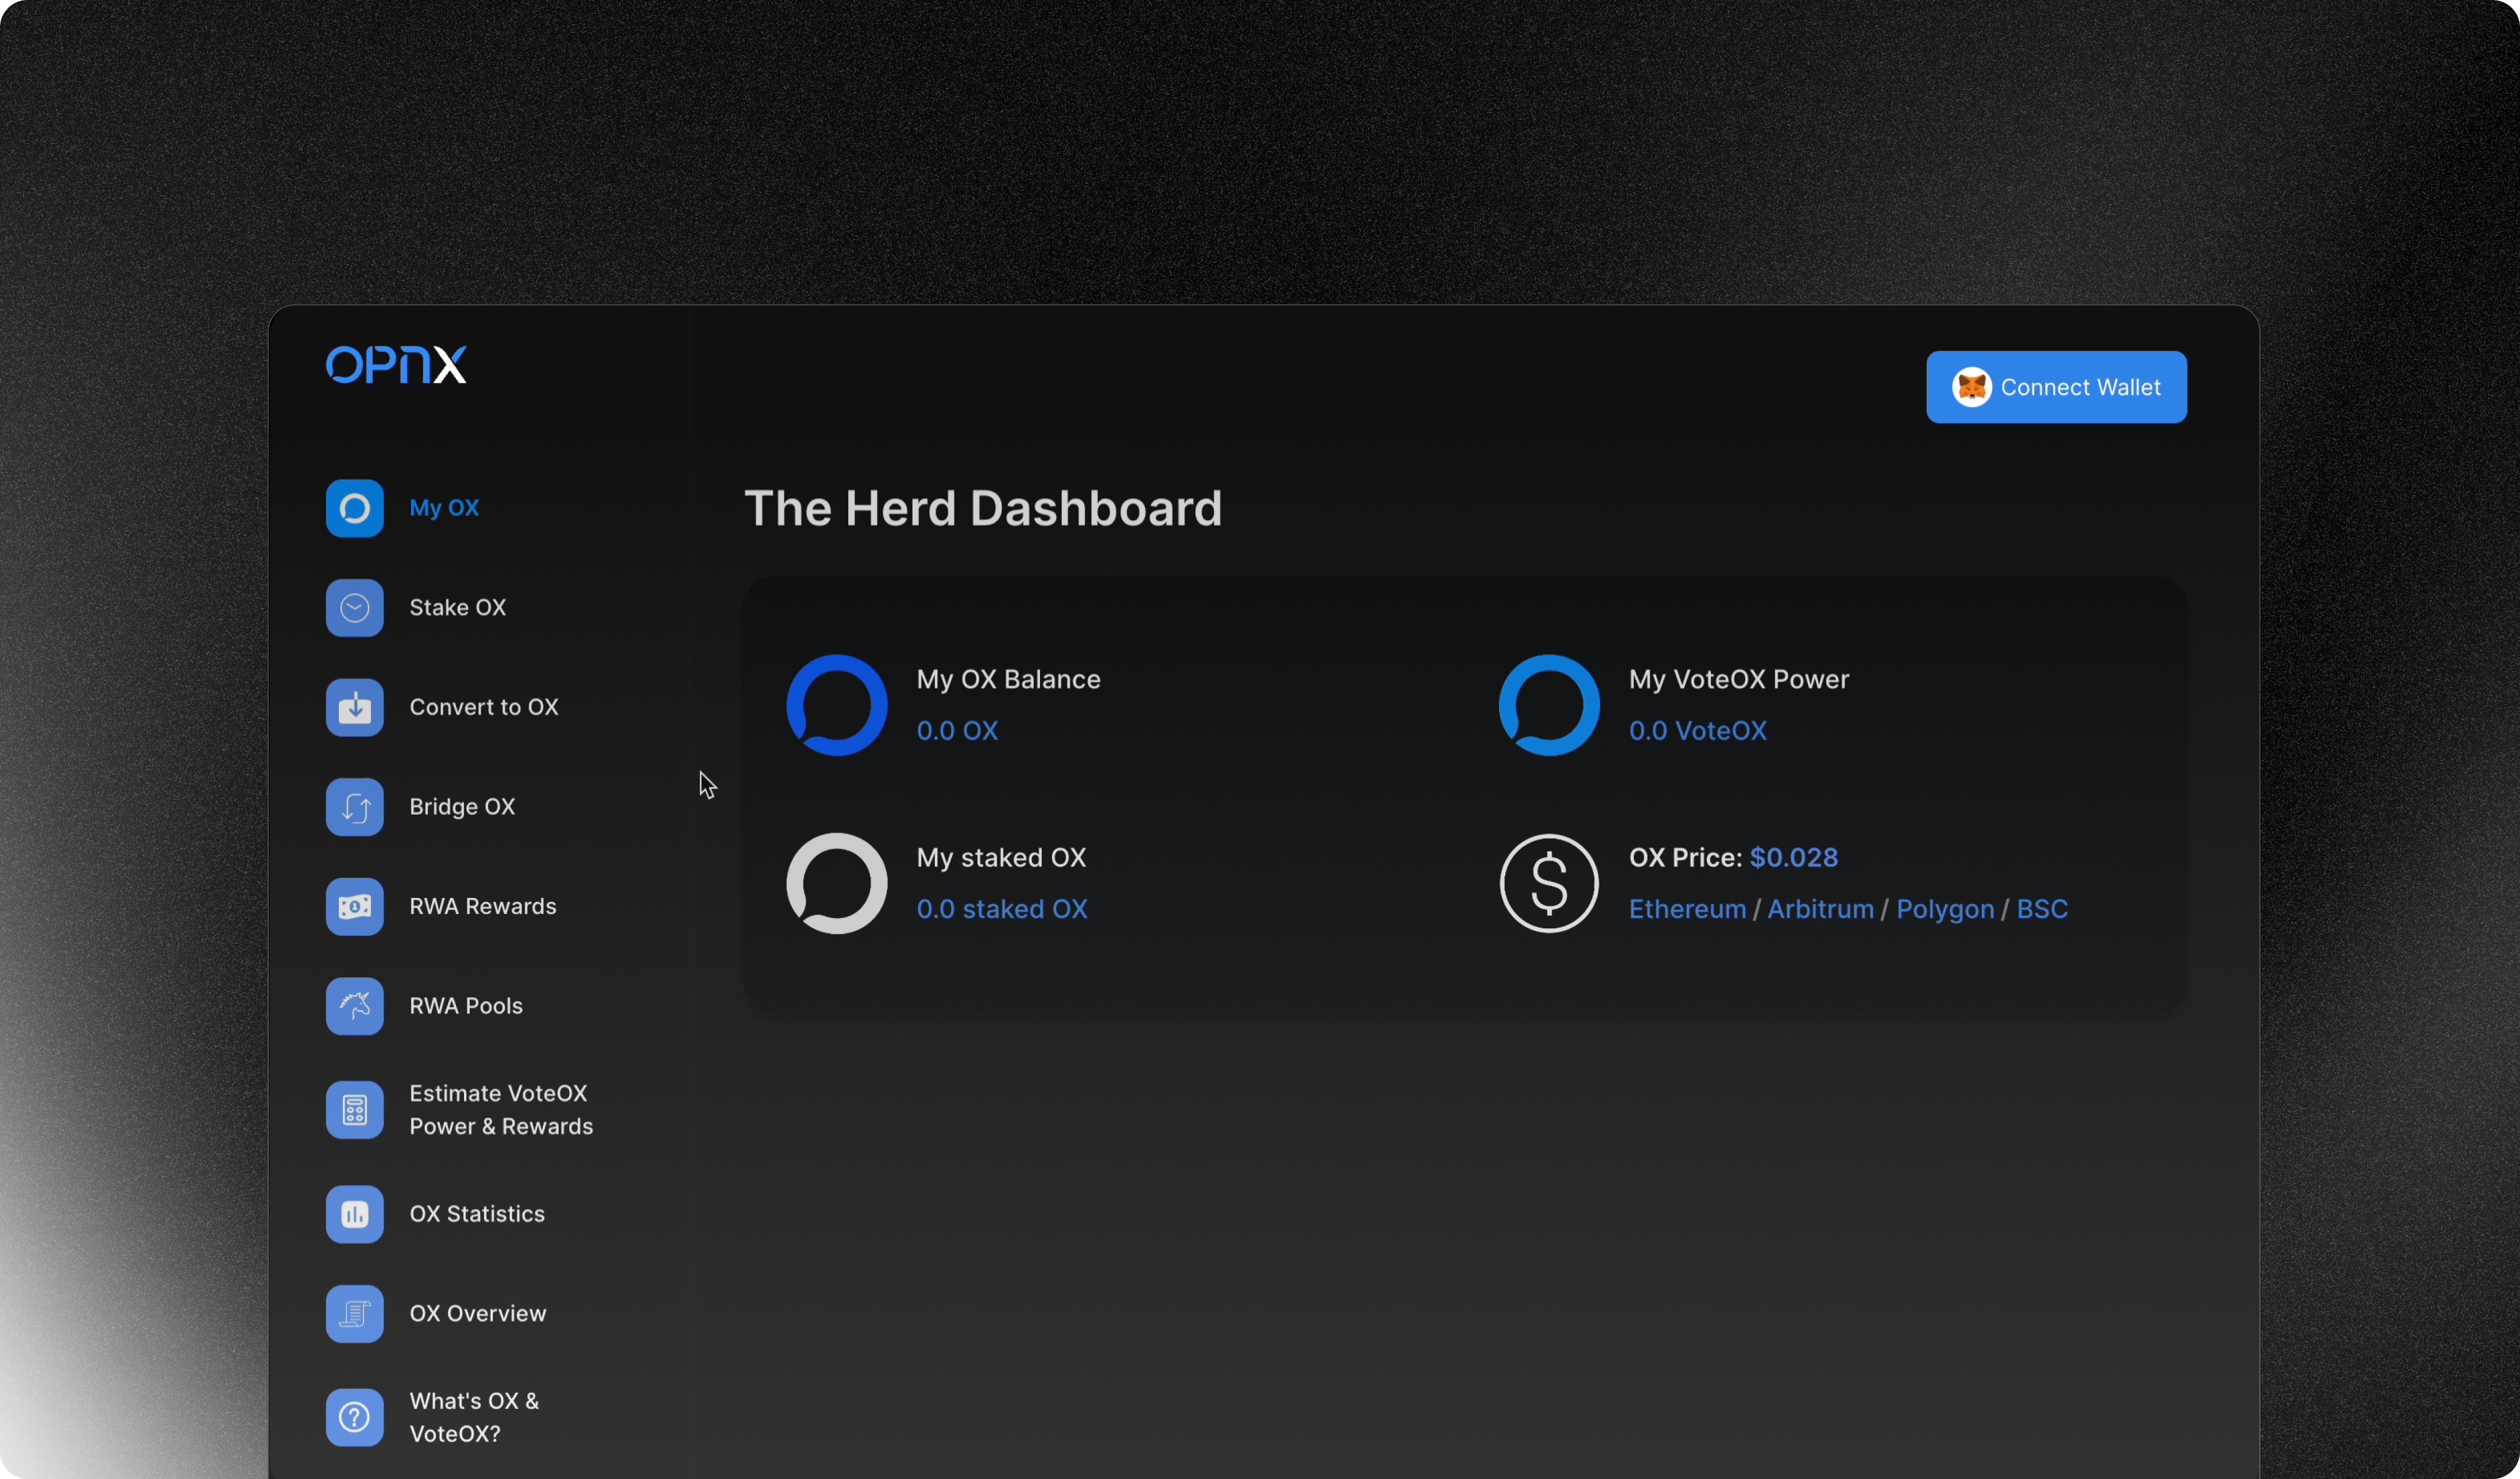
Task: Click the Stake OX clock icon
Action: (354, 608)
